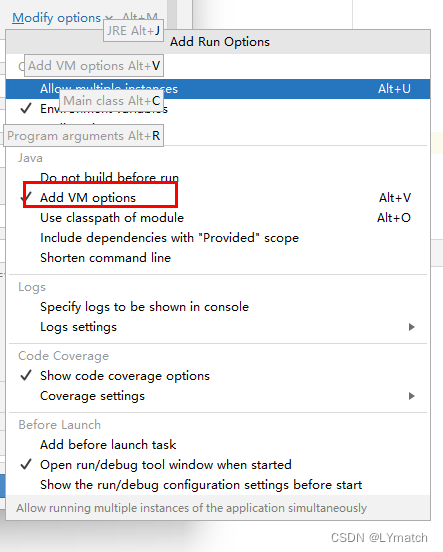The image size is (443, 552).
Task: Toggle the Environment variables checkmark
Action: [x=26, y=108]
